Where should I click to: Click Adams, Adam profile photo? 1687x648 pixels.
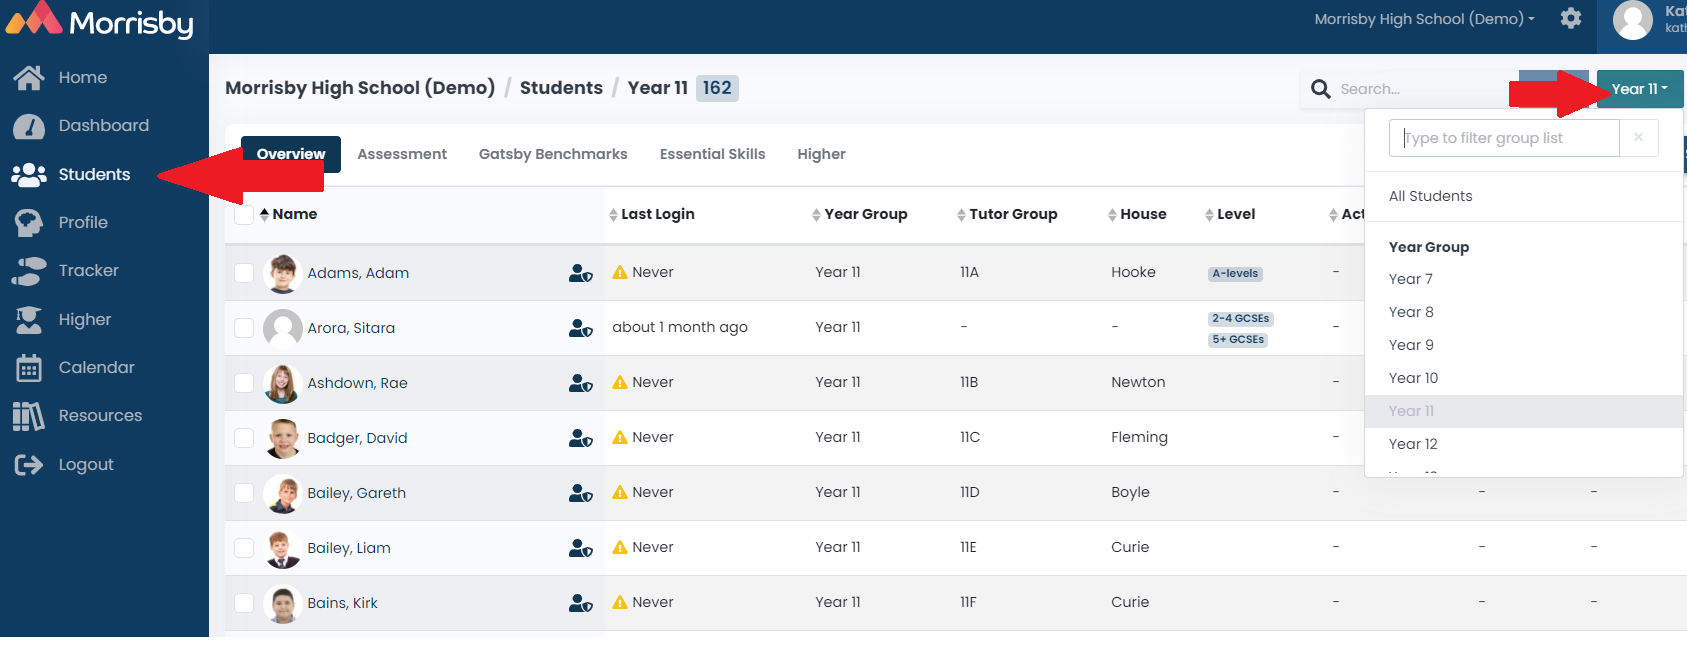(x=283, y=273)
